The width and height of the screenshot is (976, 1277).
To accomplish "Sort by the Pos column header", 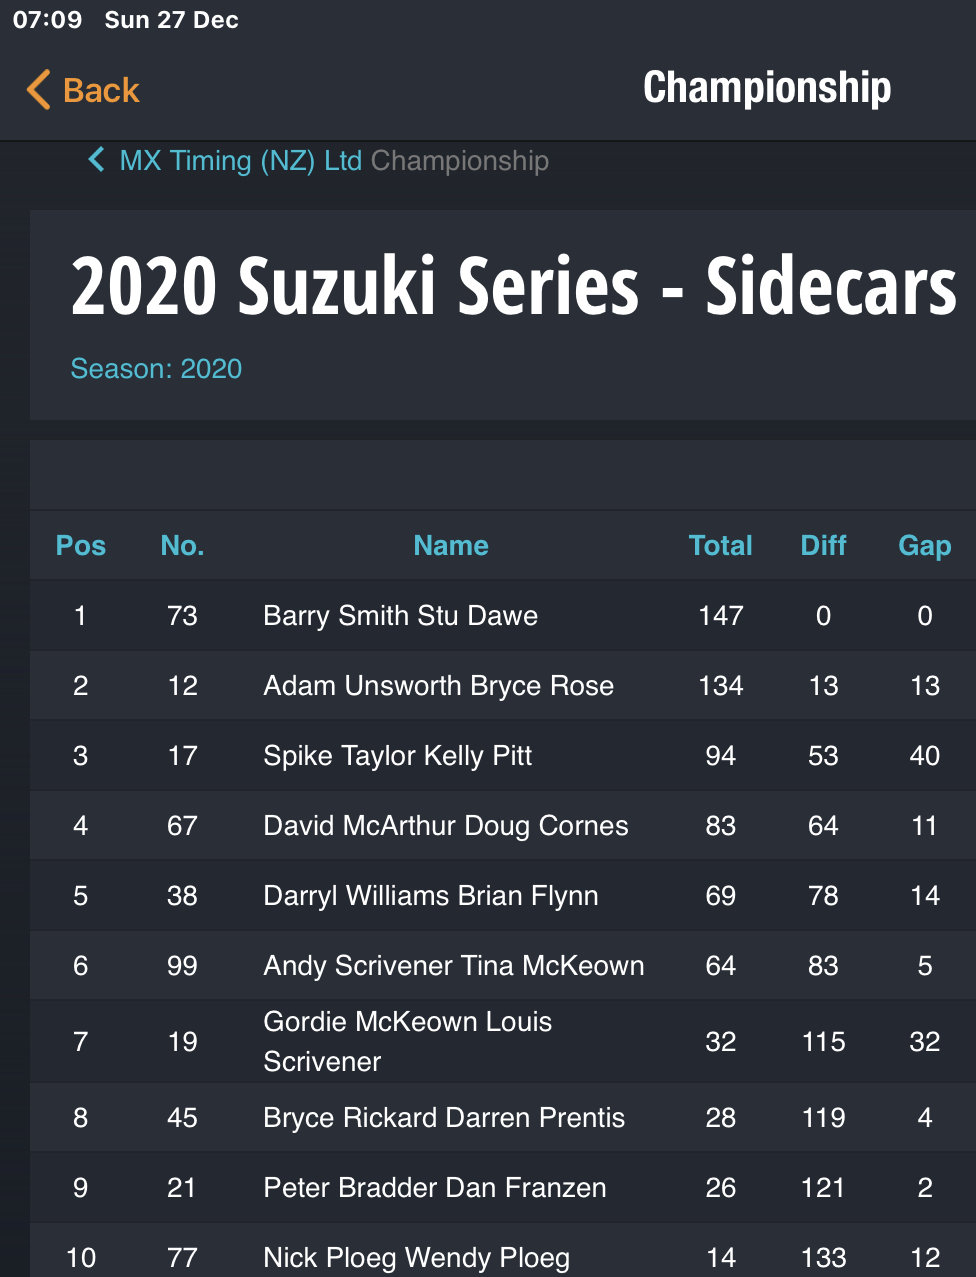I will point(81,545).
